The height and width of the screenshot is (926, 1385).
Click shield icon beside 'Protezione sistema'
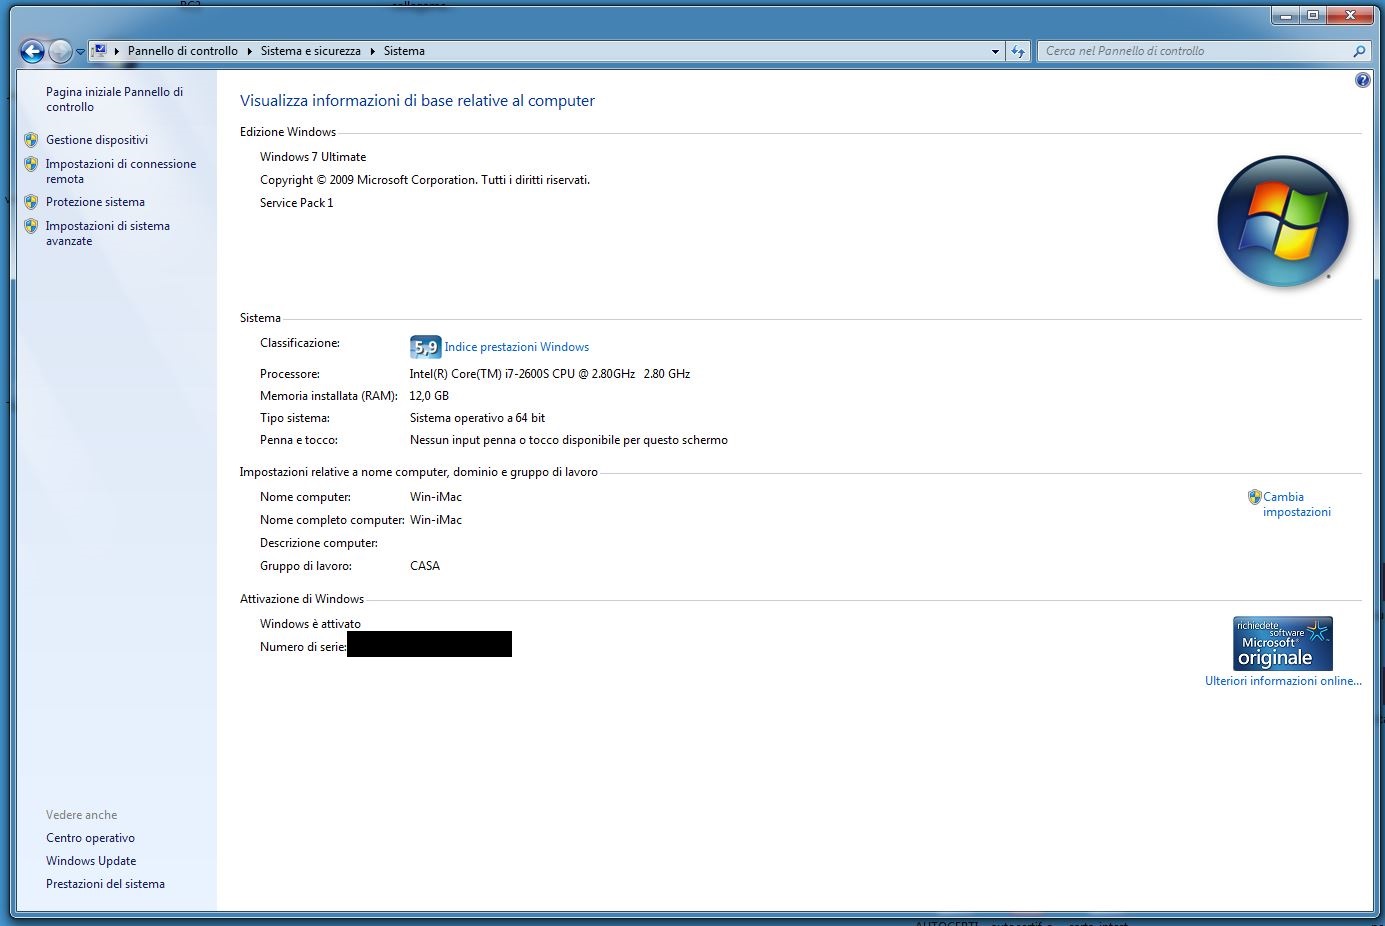(31, 202)
